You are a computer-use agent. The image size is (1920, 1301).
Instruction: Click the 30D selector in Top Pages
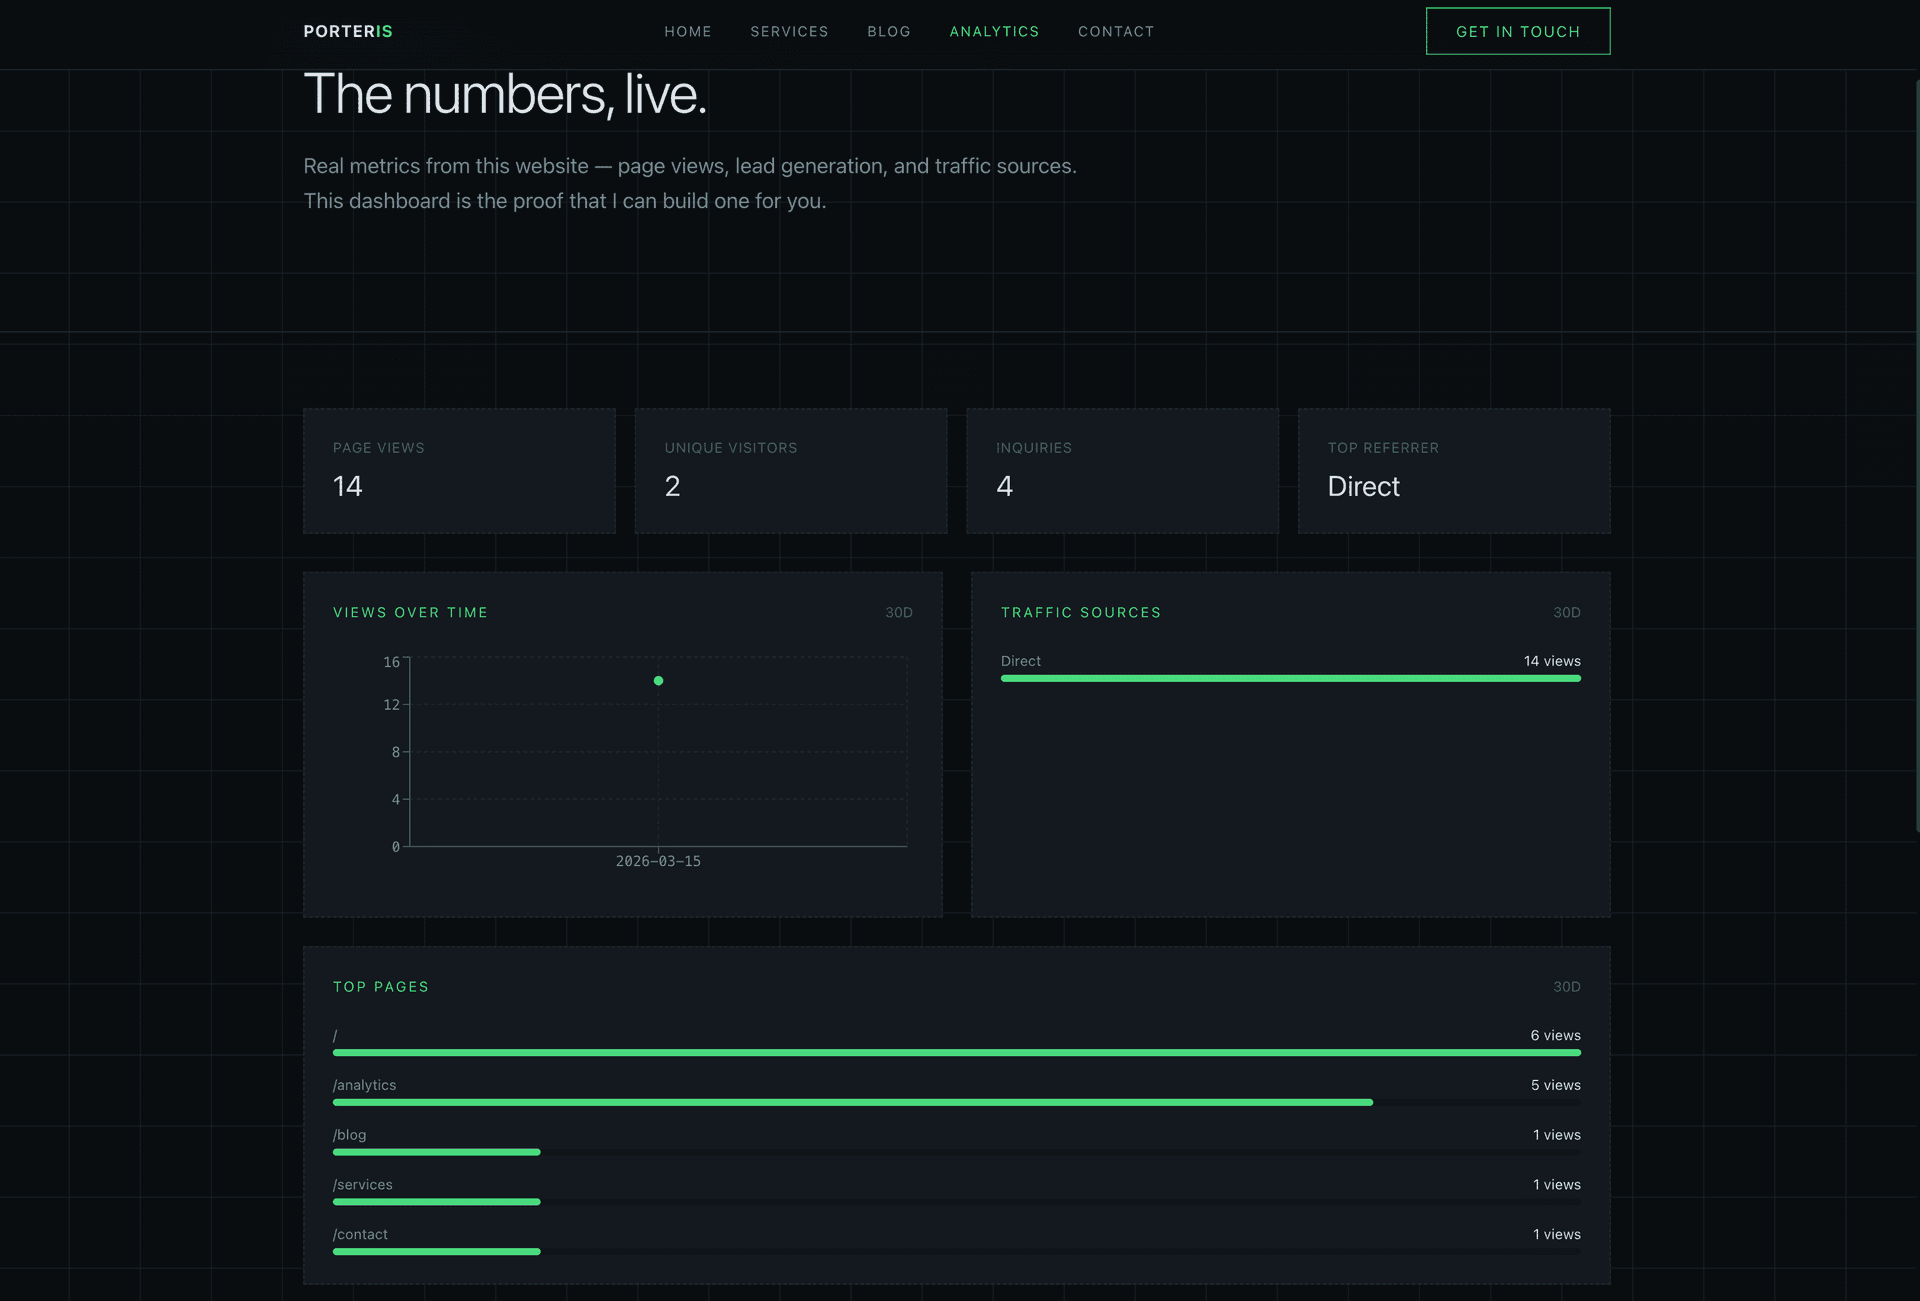pos(1566,986)
